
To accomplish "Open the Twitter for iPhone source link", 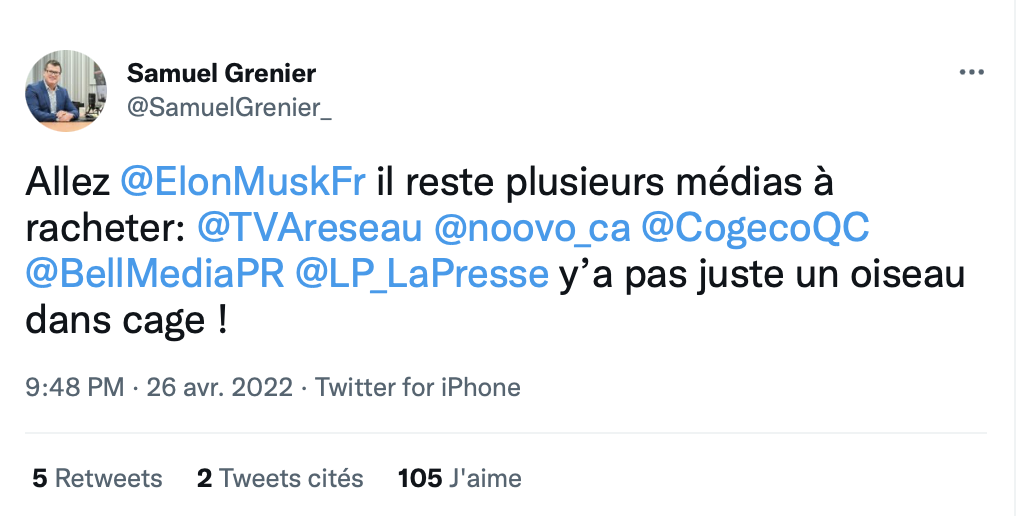I will pos(418,387).
